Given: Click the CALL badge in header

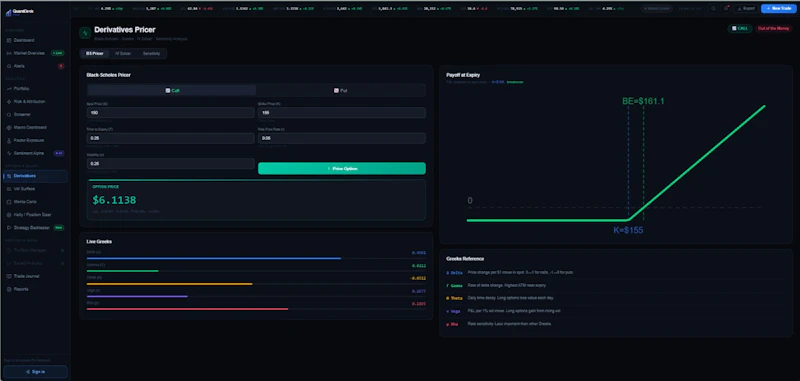Looking at the screenshot, I should [739, 29].
